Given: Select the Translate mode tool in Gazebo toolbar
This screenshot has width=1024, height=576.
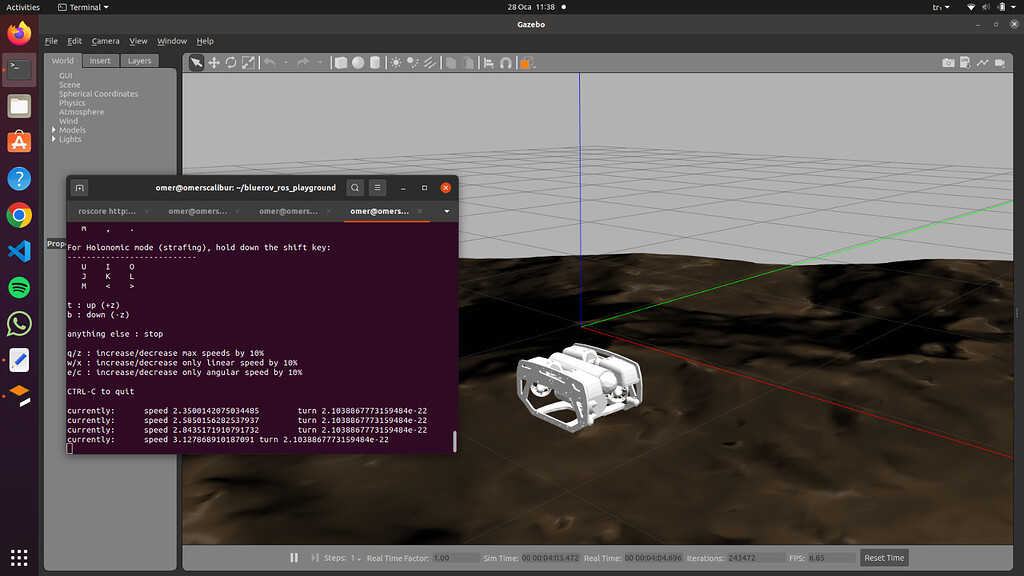Looking at the screenshot, I should tap(214, 62).
